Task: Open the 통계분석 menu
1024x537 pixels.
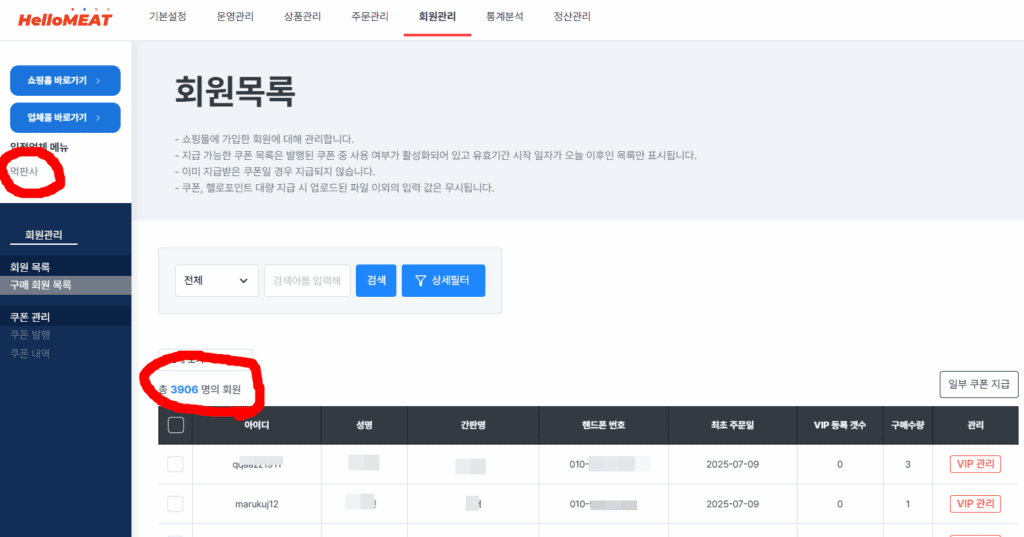Action: [504, 16]
